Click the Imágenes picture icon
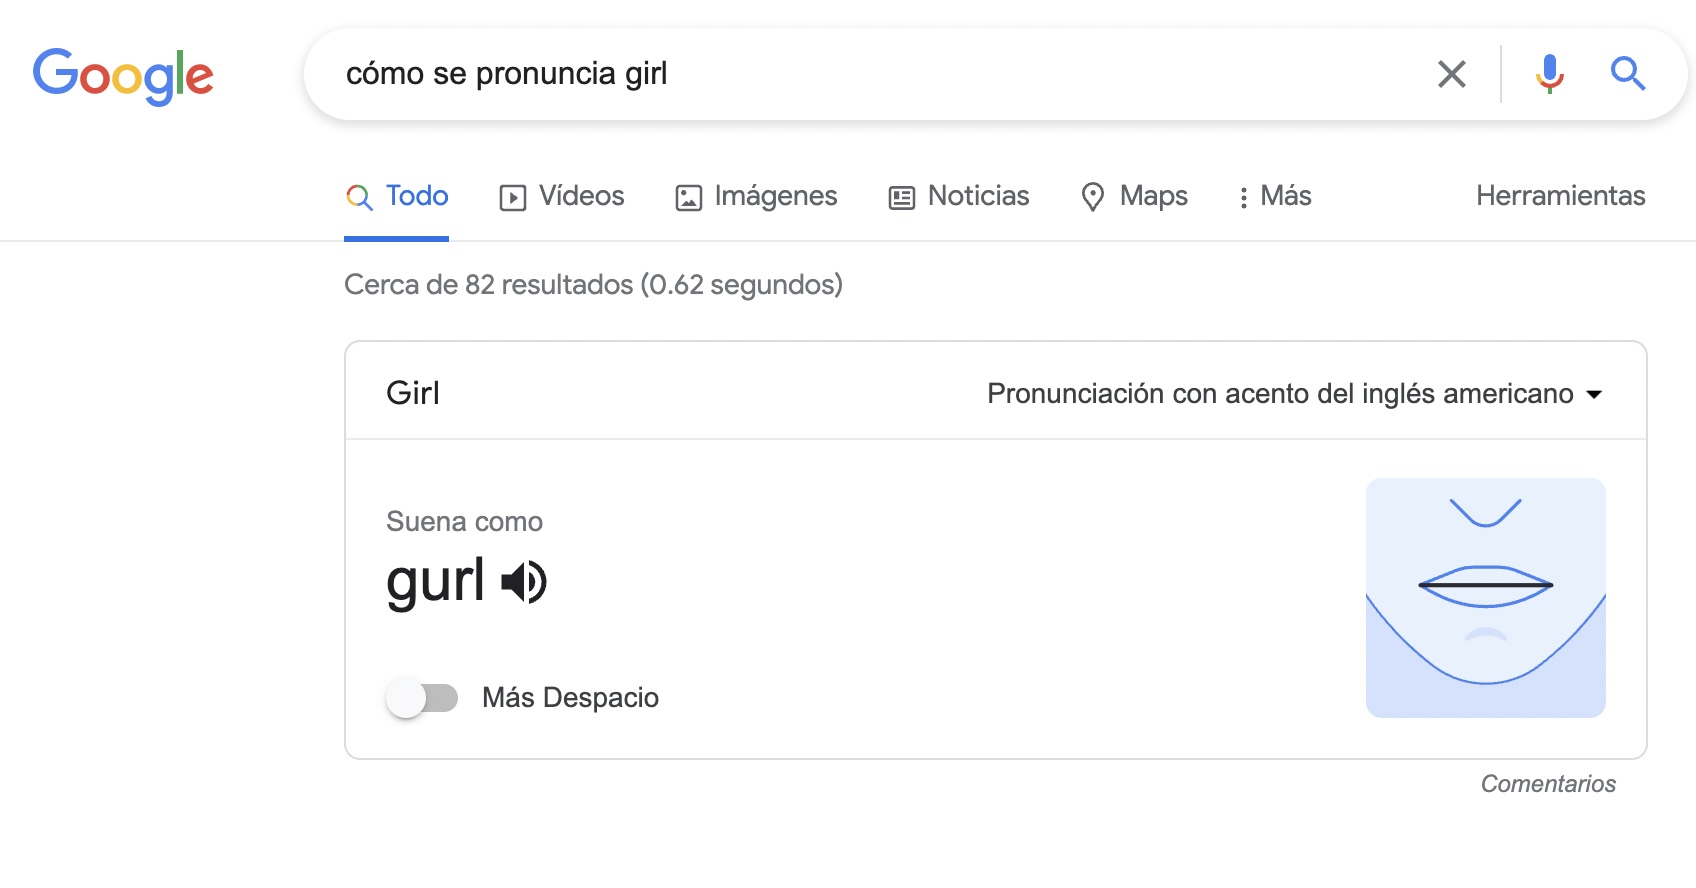 (688, 196)
